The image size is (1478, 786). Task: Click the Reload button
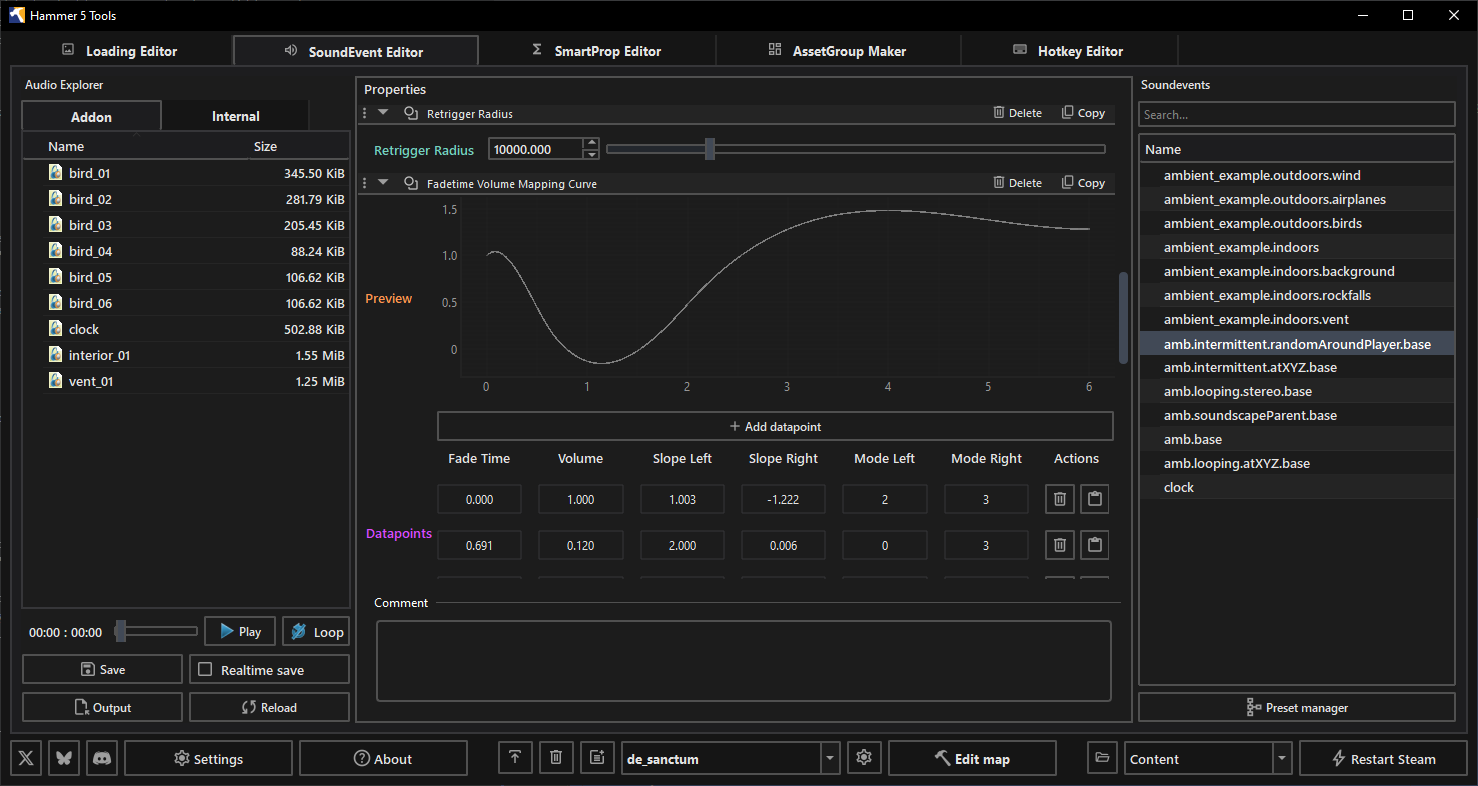coord(269,707)
